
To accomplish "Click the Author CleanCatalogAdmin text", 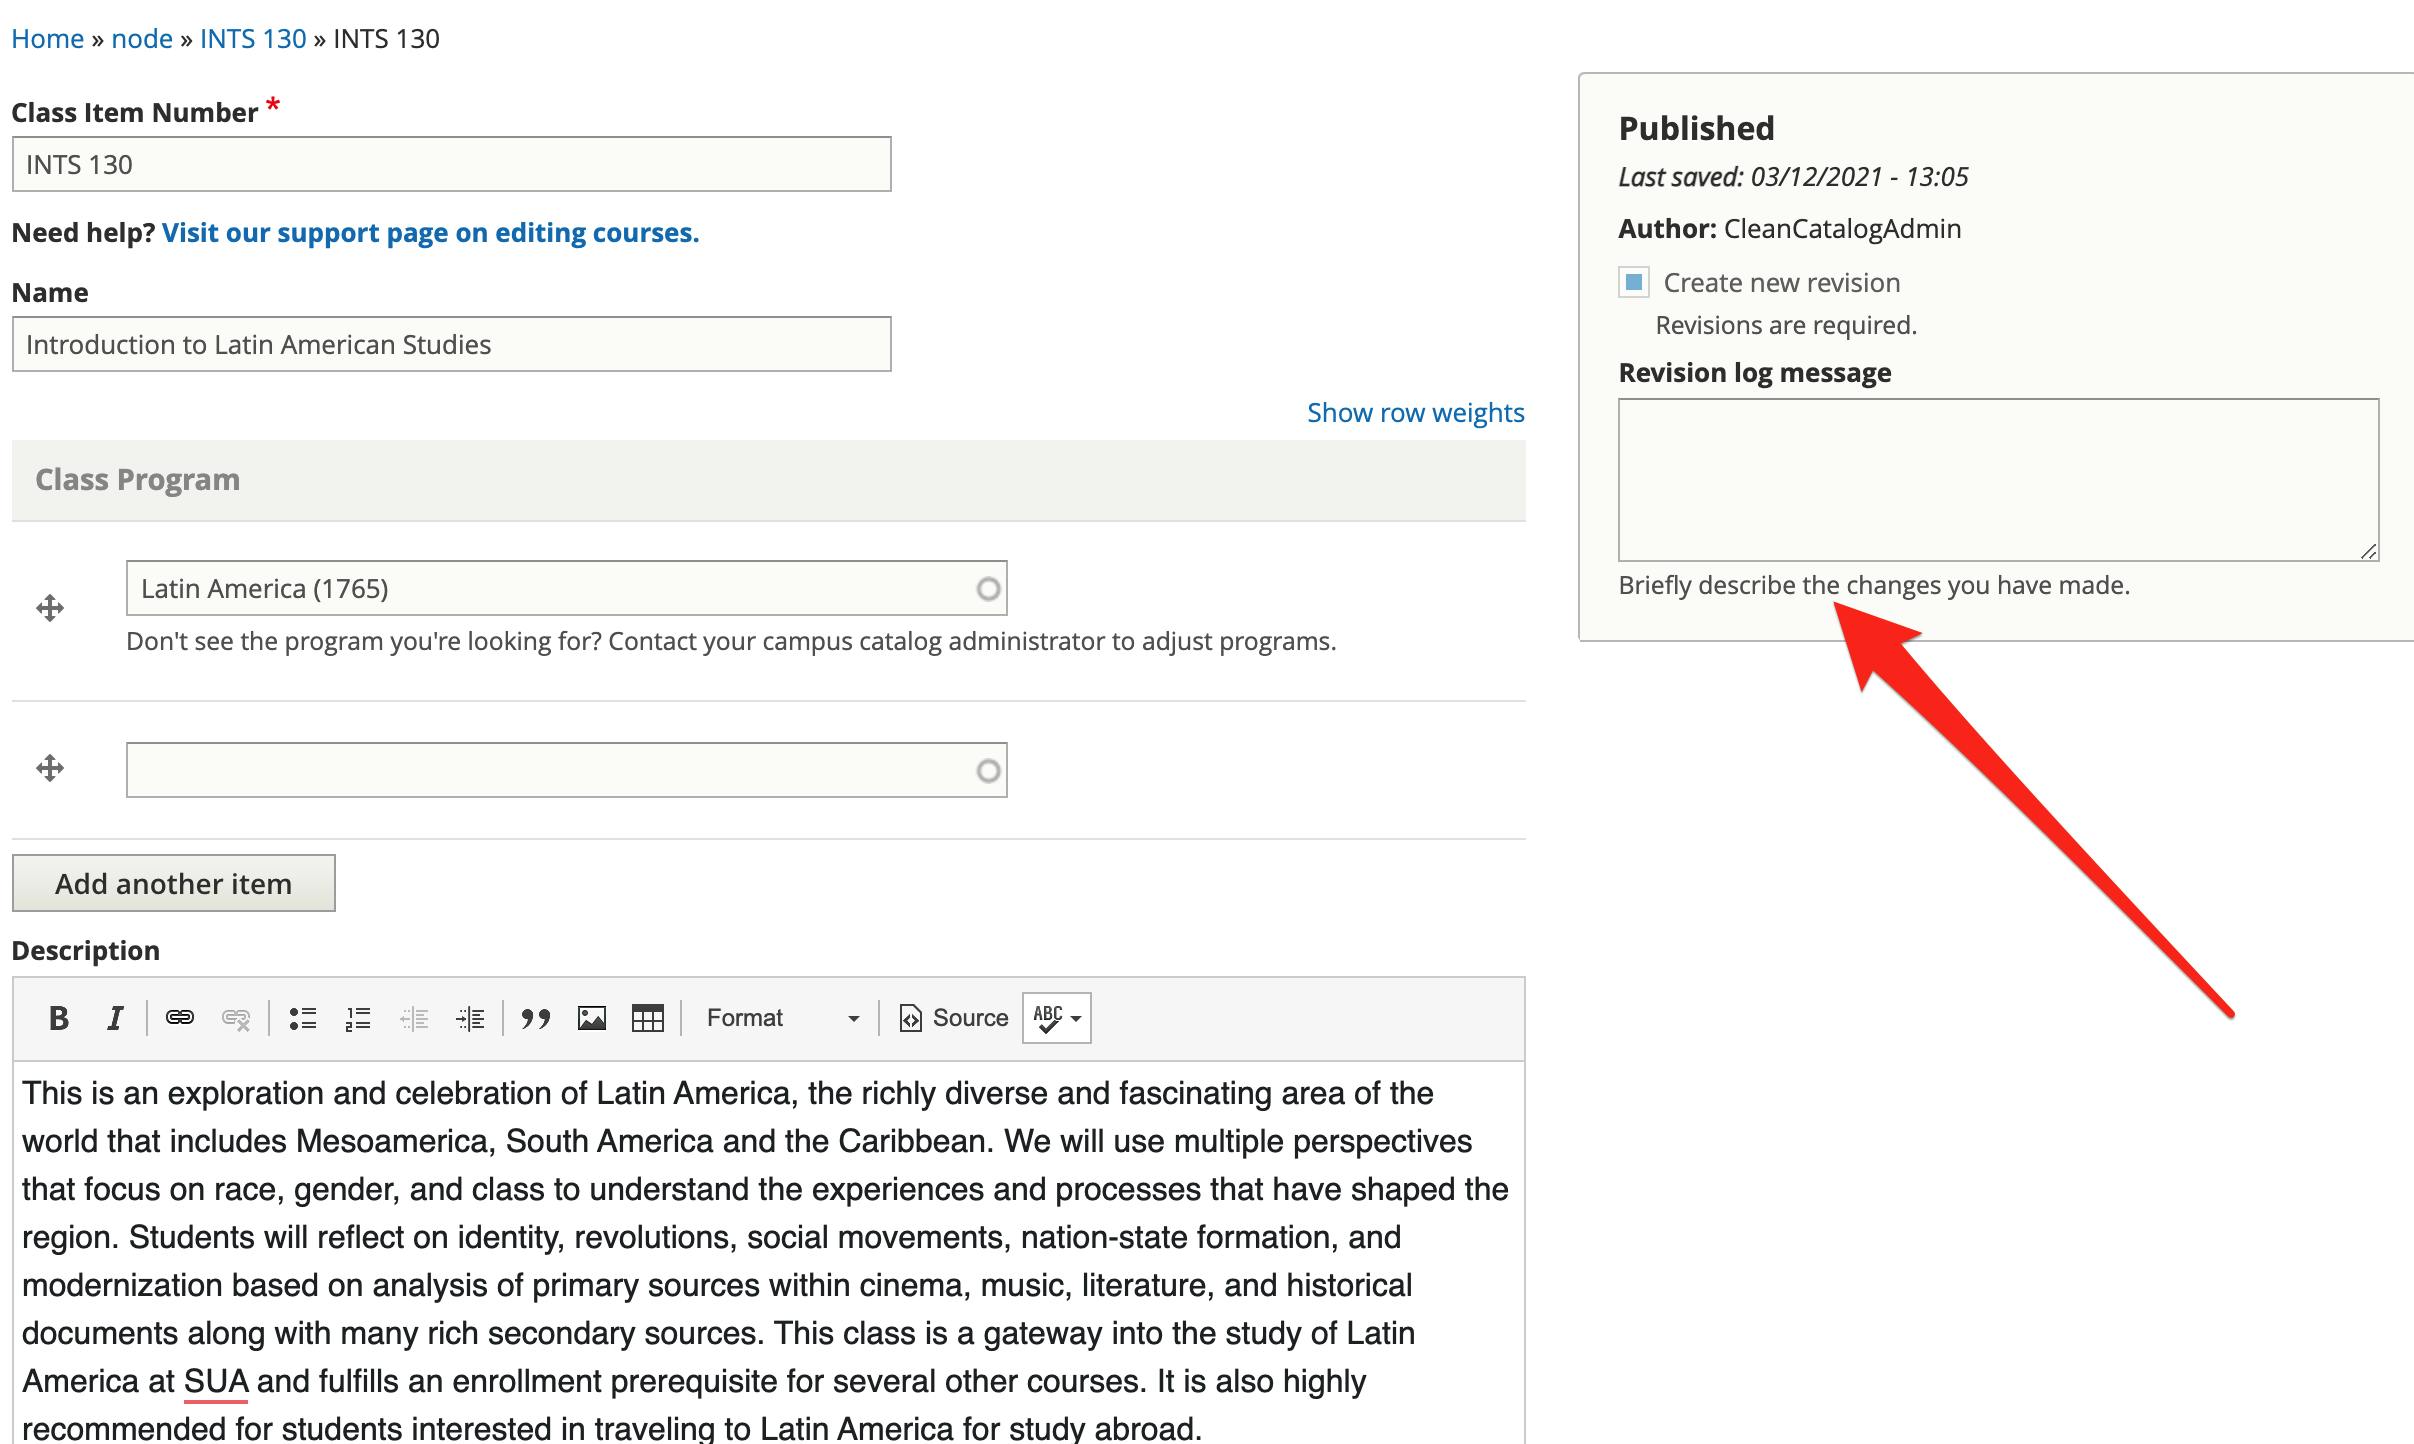I will [1790, 229].
